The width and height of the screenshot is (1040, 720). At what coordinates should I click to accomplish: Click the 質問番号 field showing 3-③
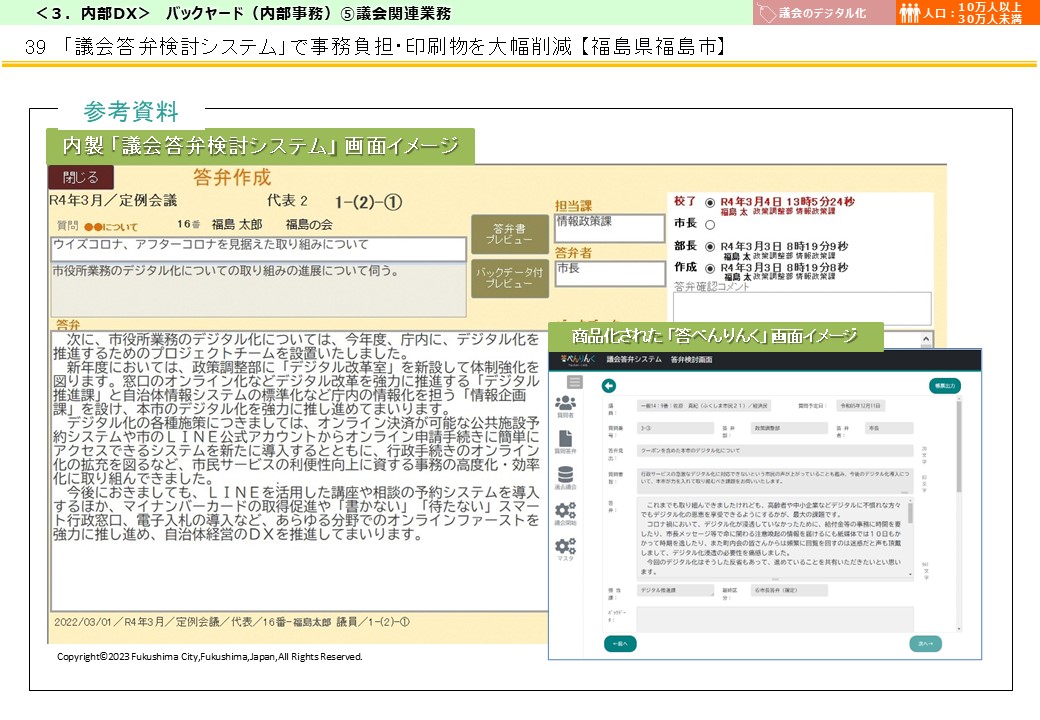(675, 428)
